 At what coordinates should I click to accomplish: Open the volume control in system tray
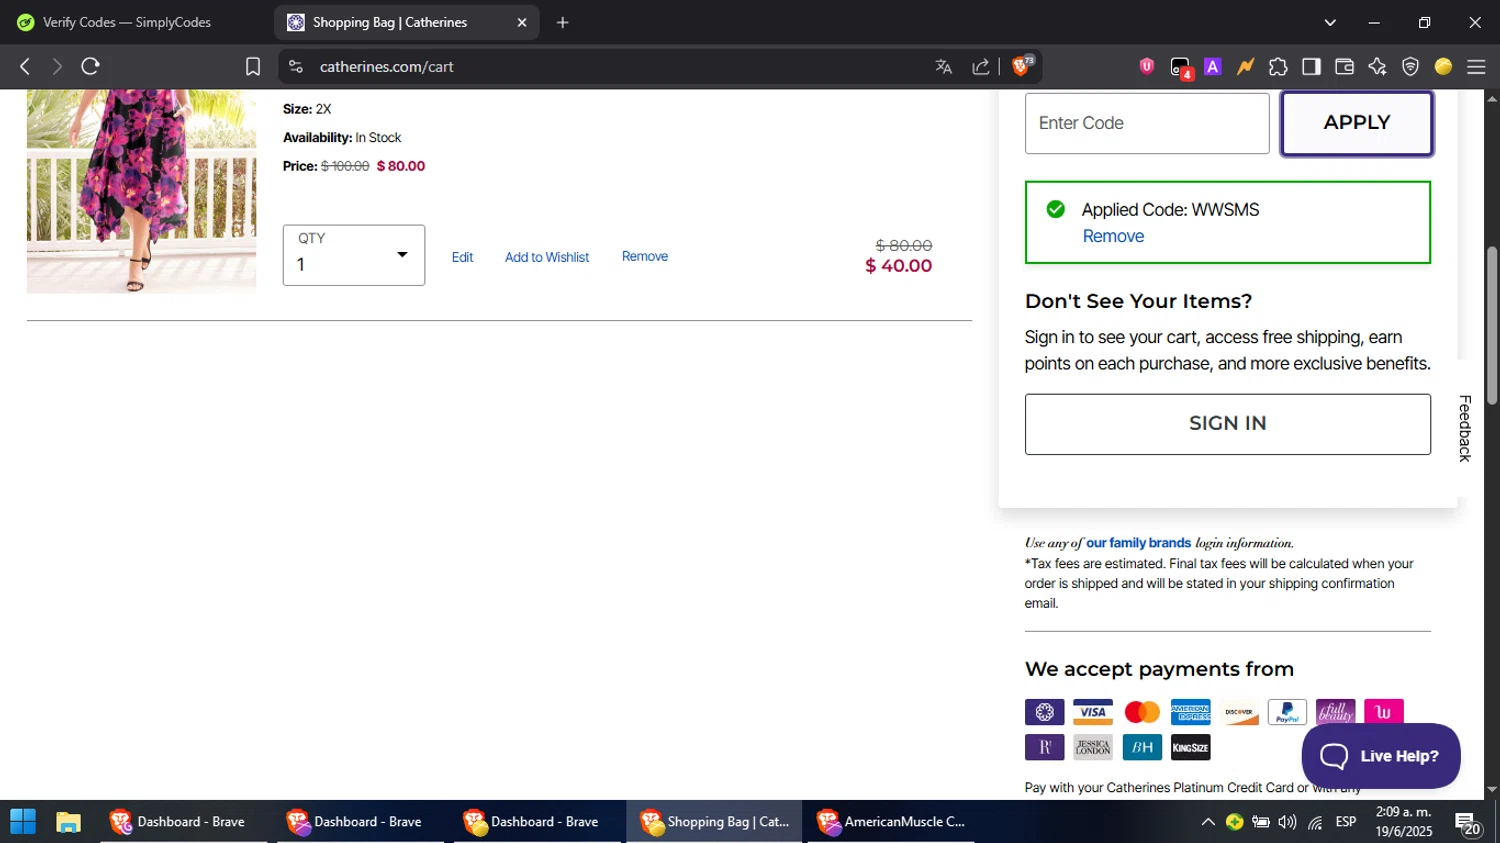(x=1287, y=822)
